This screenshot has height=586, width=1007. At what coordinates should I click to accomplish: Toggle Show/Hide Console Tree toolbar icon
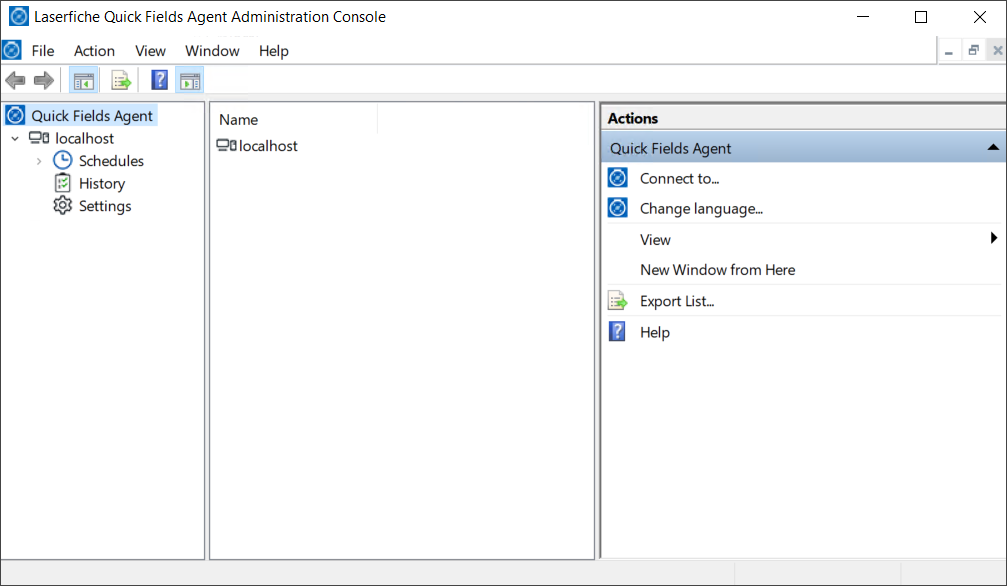point(84,80)
